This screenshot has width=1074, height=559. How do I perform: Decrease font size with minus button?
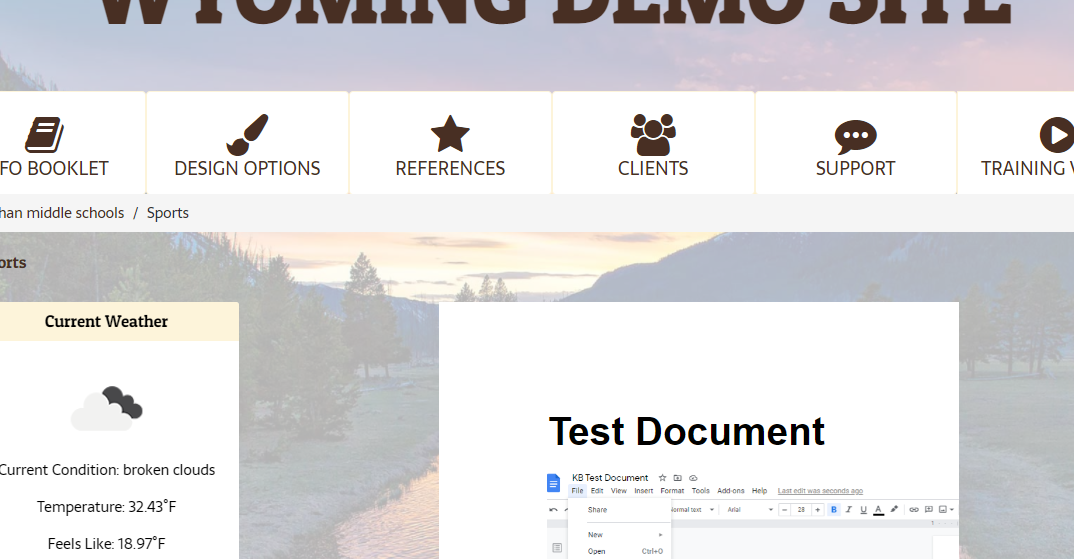(x=785, y=510)
